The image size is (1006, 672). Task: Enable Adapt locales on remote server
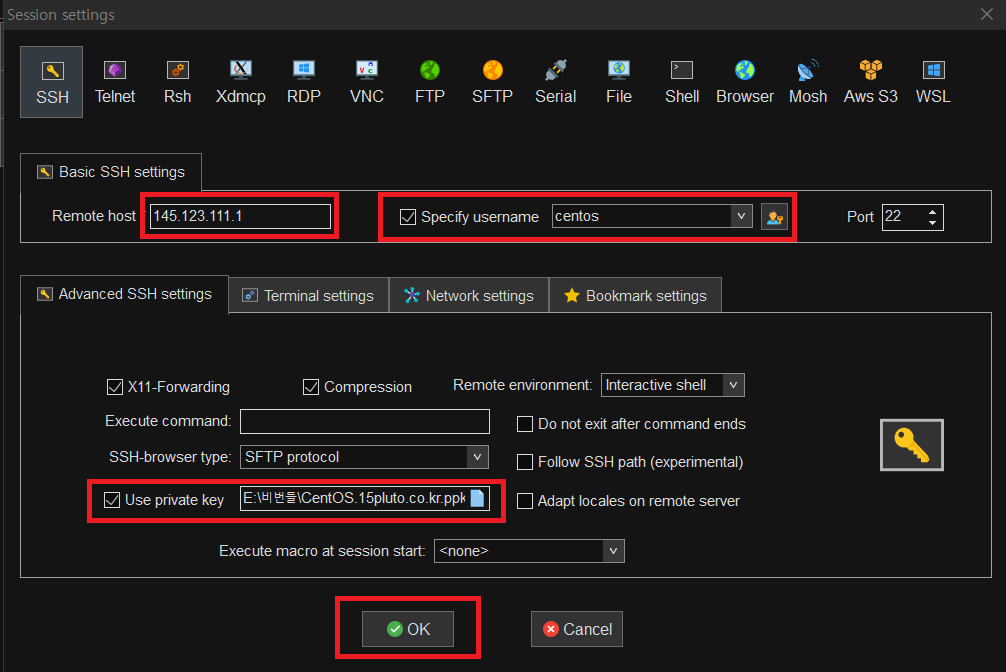tap(525, 501)
